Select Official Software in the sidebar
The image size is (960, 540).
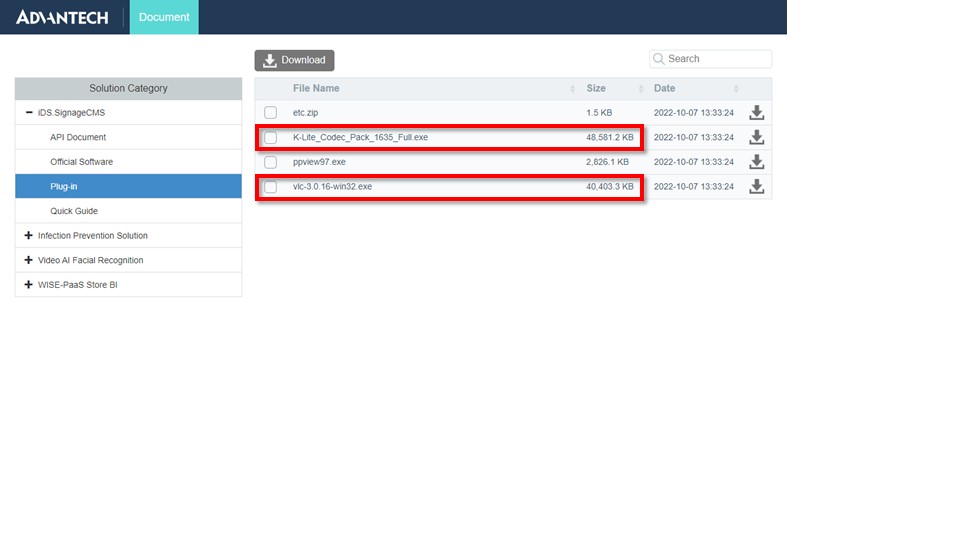81,162
